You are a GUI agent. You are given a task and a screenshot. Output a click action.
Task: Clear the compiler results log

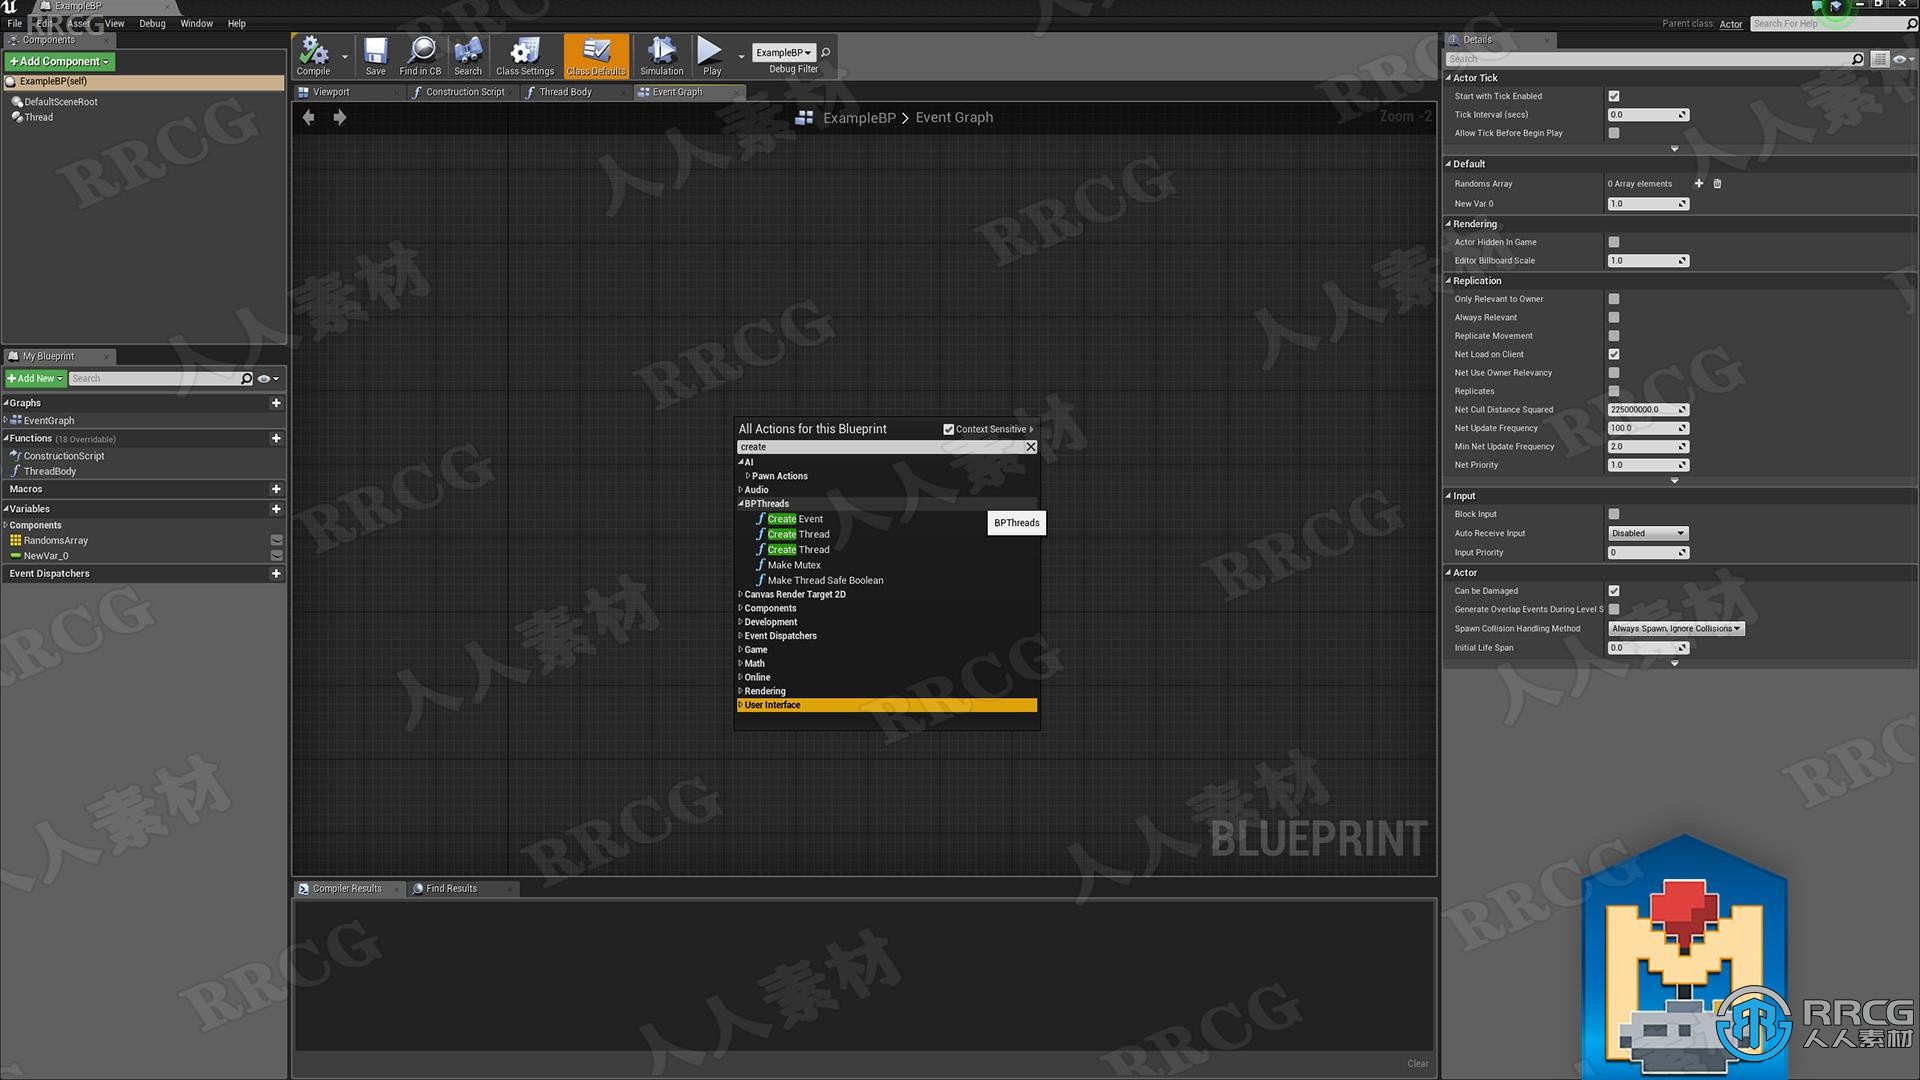tap(1418, 1064)
